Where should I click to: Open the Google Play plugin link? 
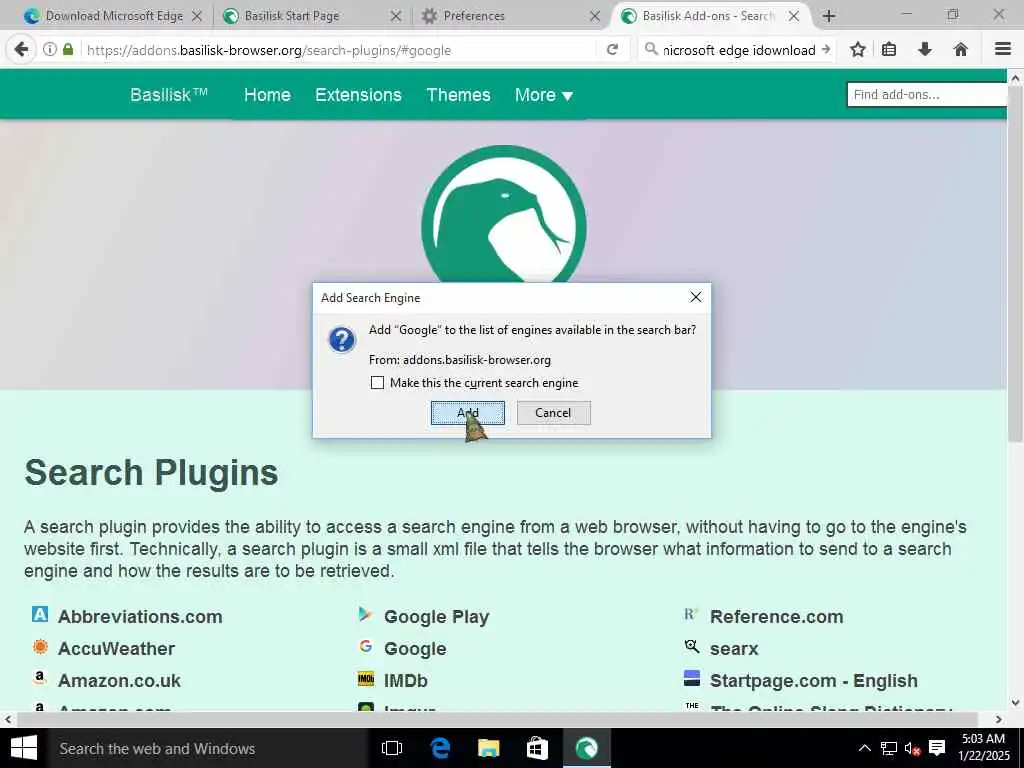point(436,616)
